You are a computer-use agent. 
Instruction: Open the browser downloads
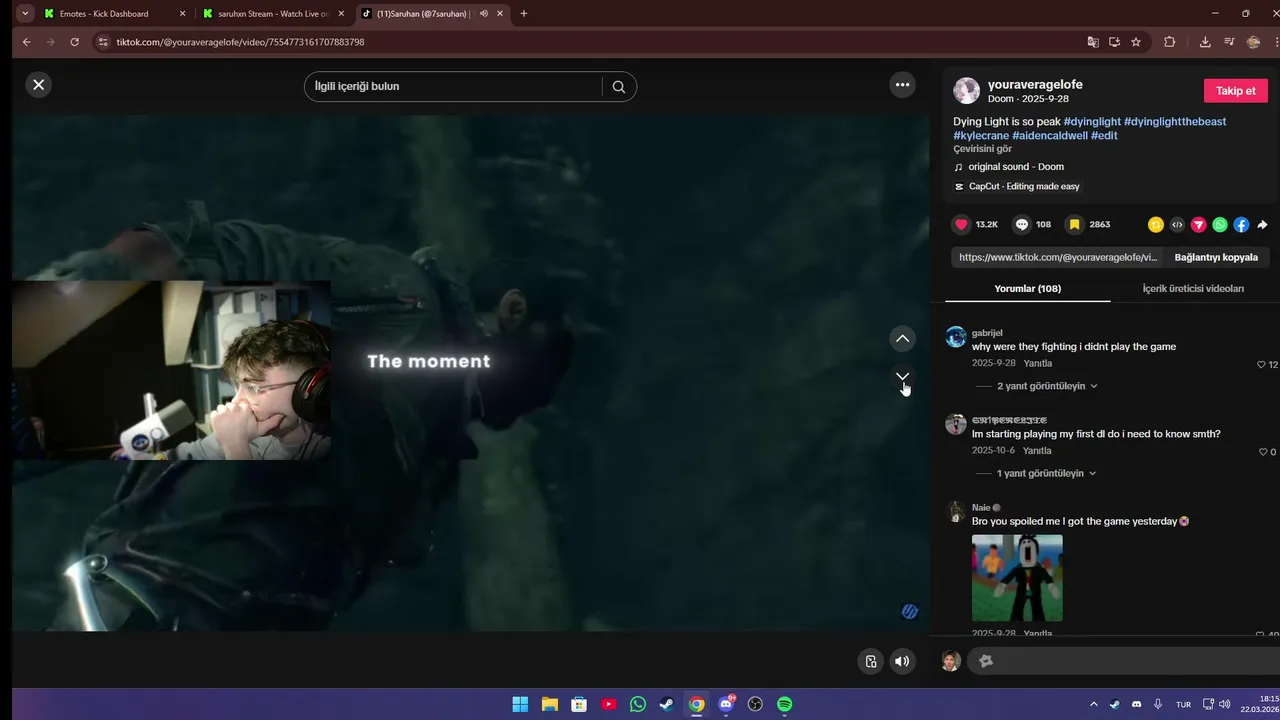tap(1205, 42)
